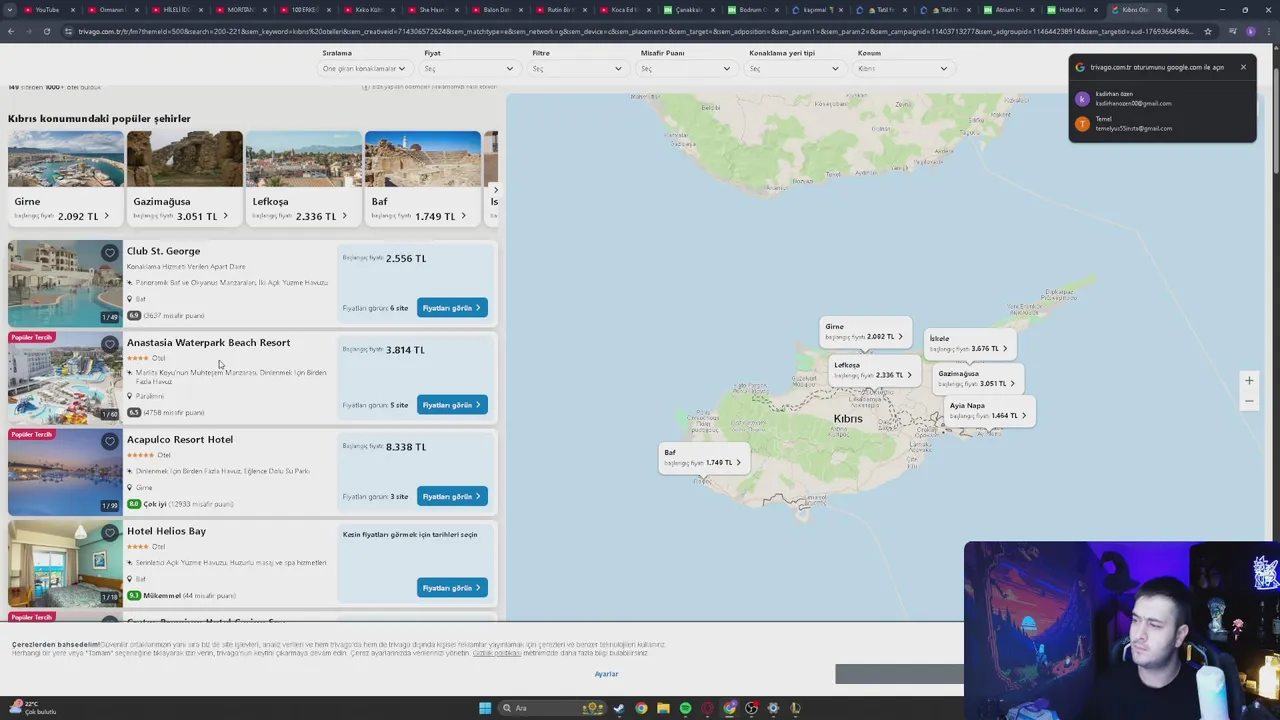Switch to the Hotel Kal browser tab

[1072, 10]
